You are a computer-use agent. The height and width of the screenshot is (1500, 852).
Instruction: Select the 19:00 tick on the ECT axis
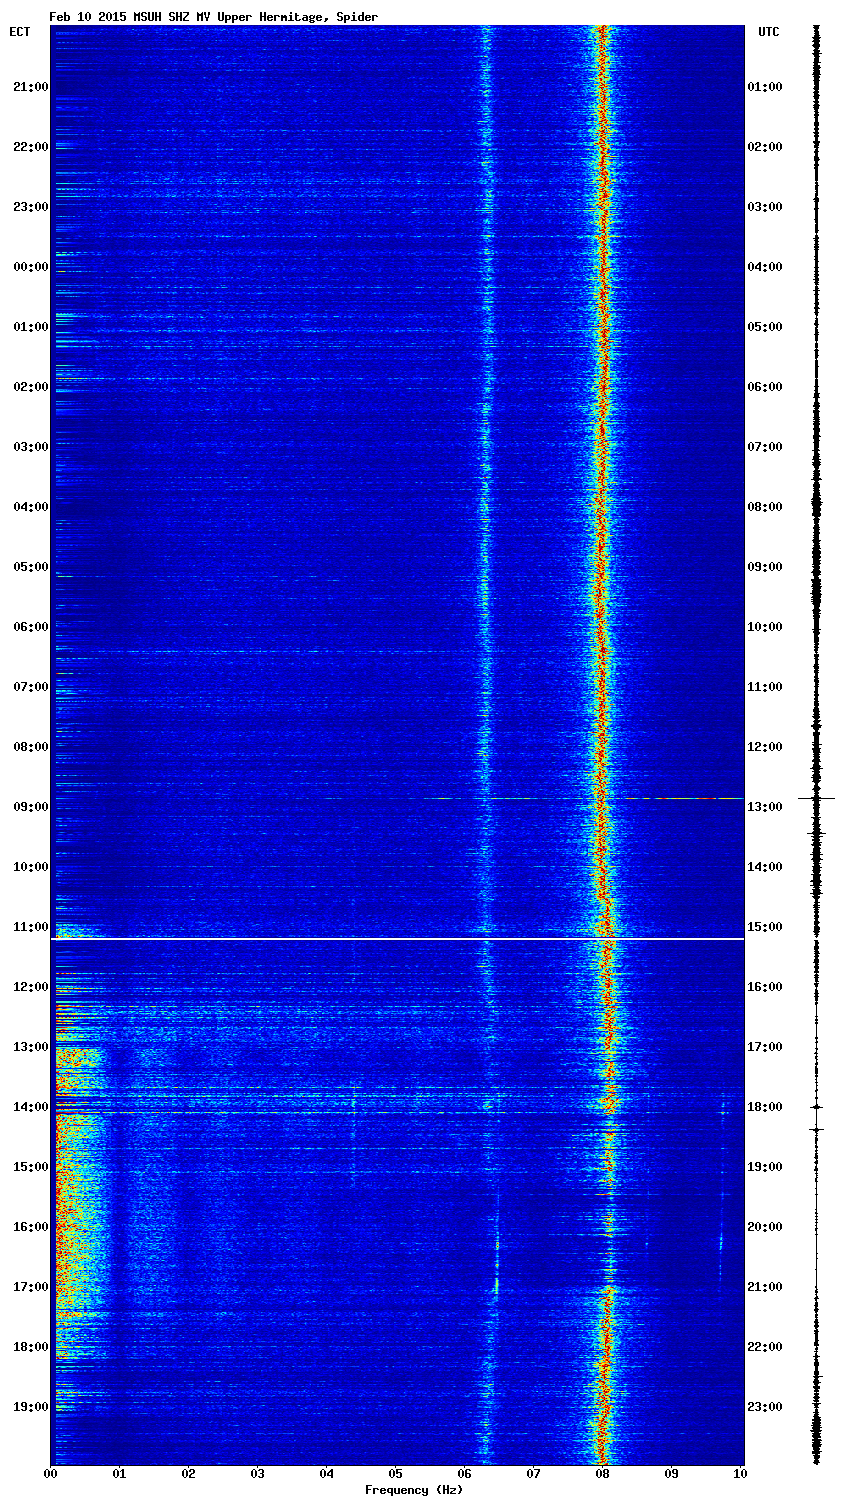30,1407
